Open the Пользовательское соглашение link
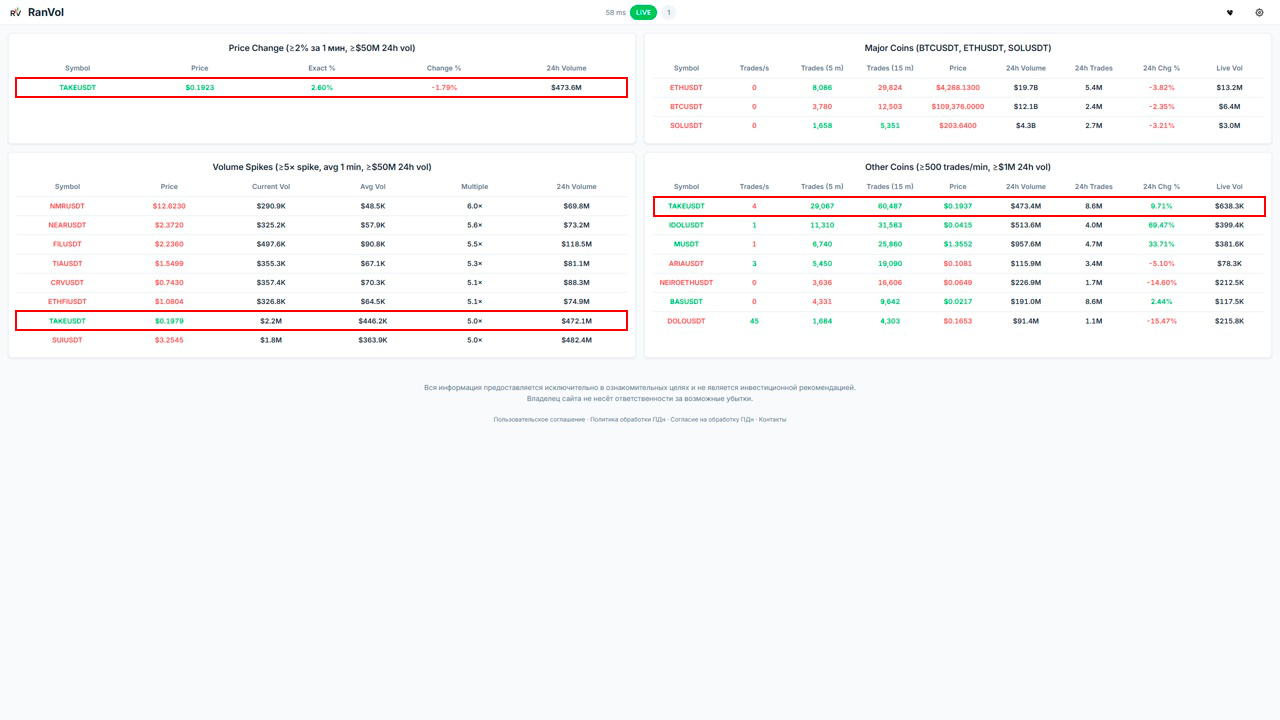The width and height of the screenshot is (1280, 720). click(539, 420)
